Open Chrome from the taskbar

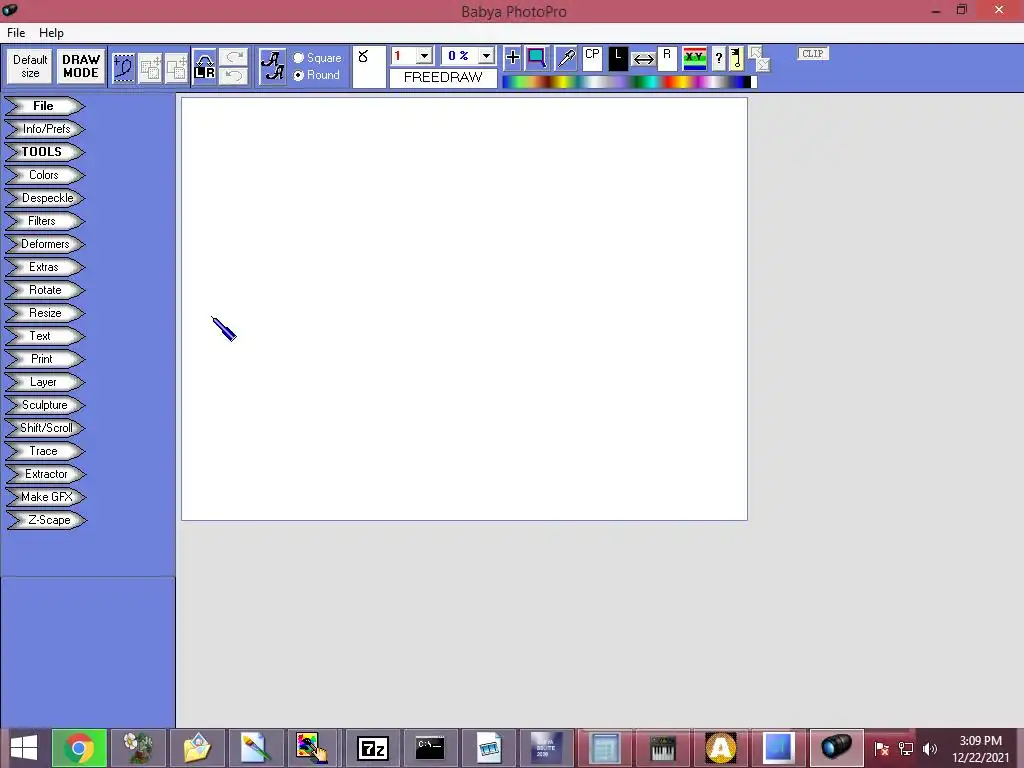[x=79, y=748]
